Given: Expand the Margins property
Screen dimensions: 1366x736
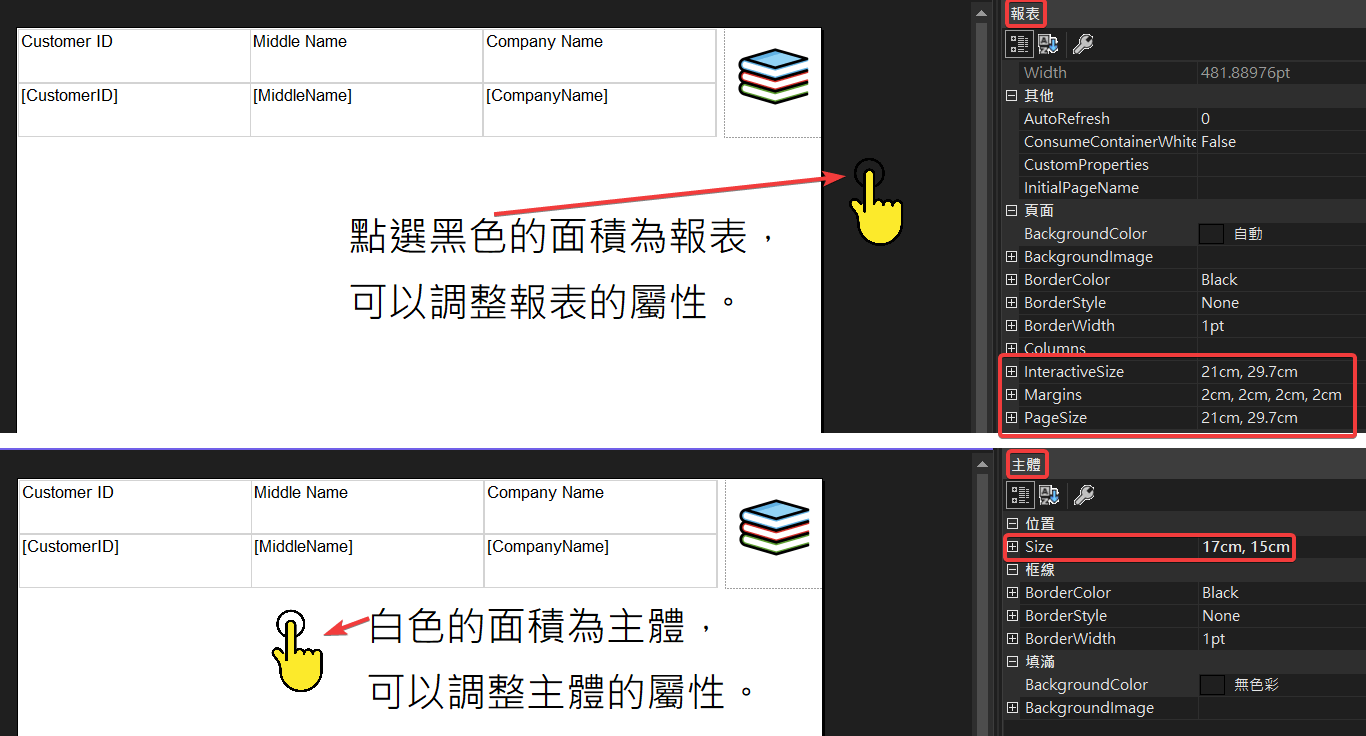Looking at the screenshot, I should [x=1011, y=395].
